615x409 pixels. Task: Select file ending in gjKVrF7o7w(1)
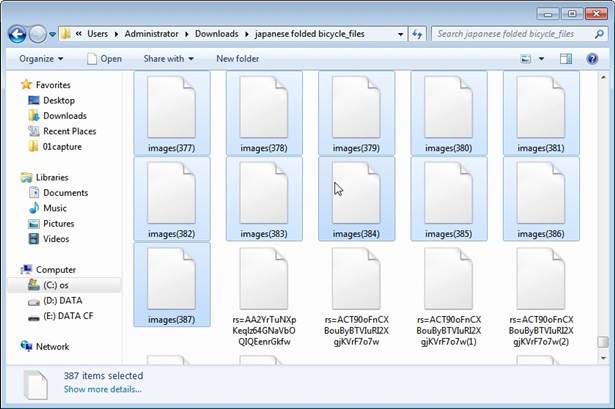click(x=448, y=296)
